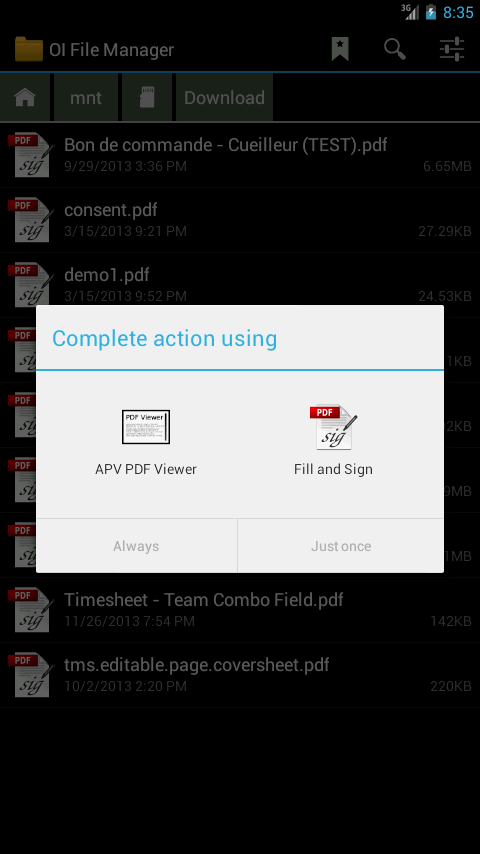This screenshot has width=480, height=854.
Task: Select the Download breadcrumb
Action: pos(224,97)
